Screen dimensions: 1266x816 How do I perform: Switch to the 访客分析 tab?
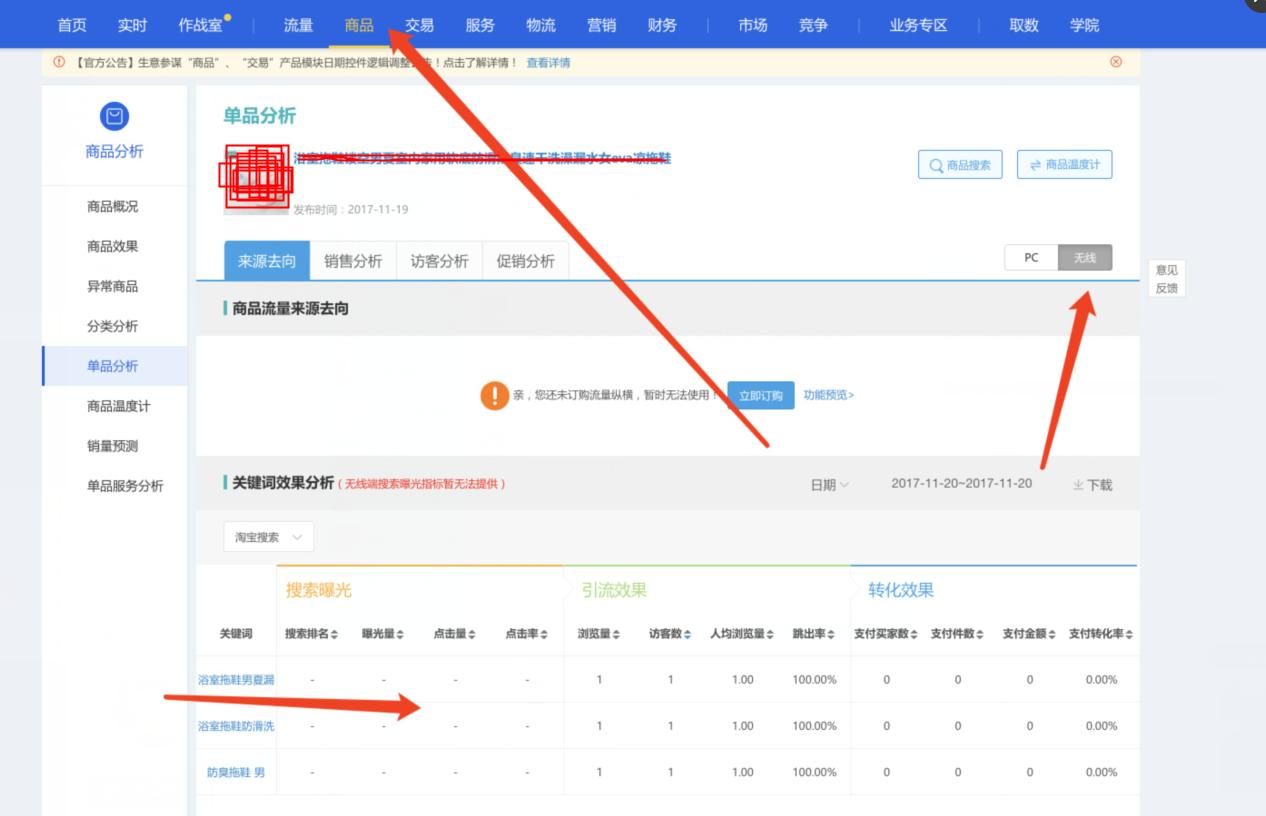[x=439, y=260]
